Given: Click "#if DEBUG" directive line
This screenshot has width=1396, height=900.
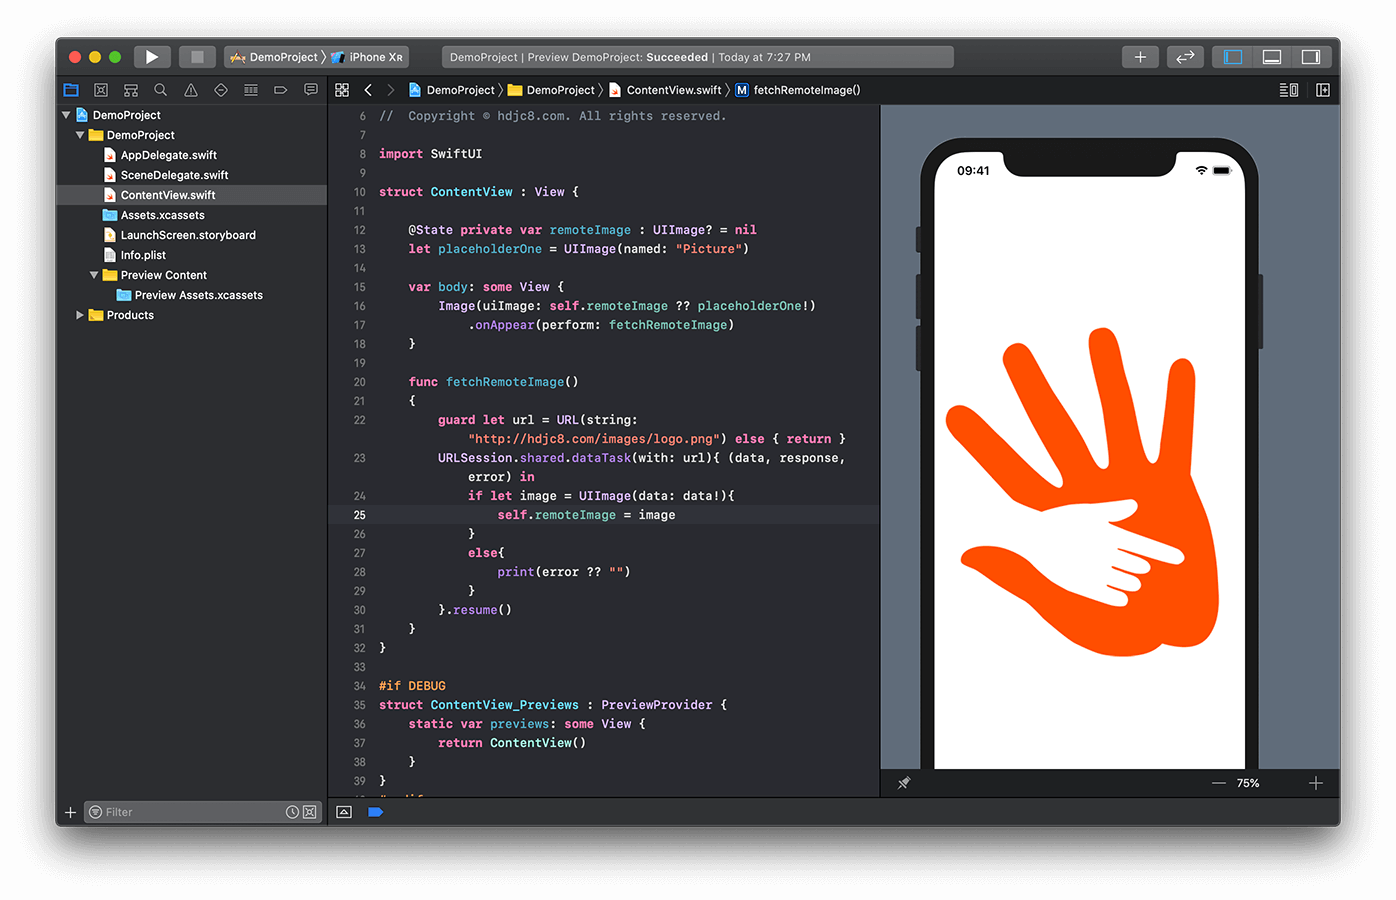Looking at the screenshot, I should click(x=412, y=686).
